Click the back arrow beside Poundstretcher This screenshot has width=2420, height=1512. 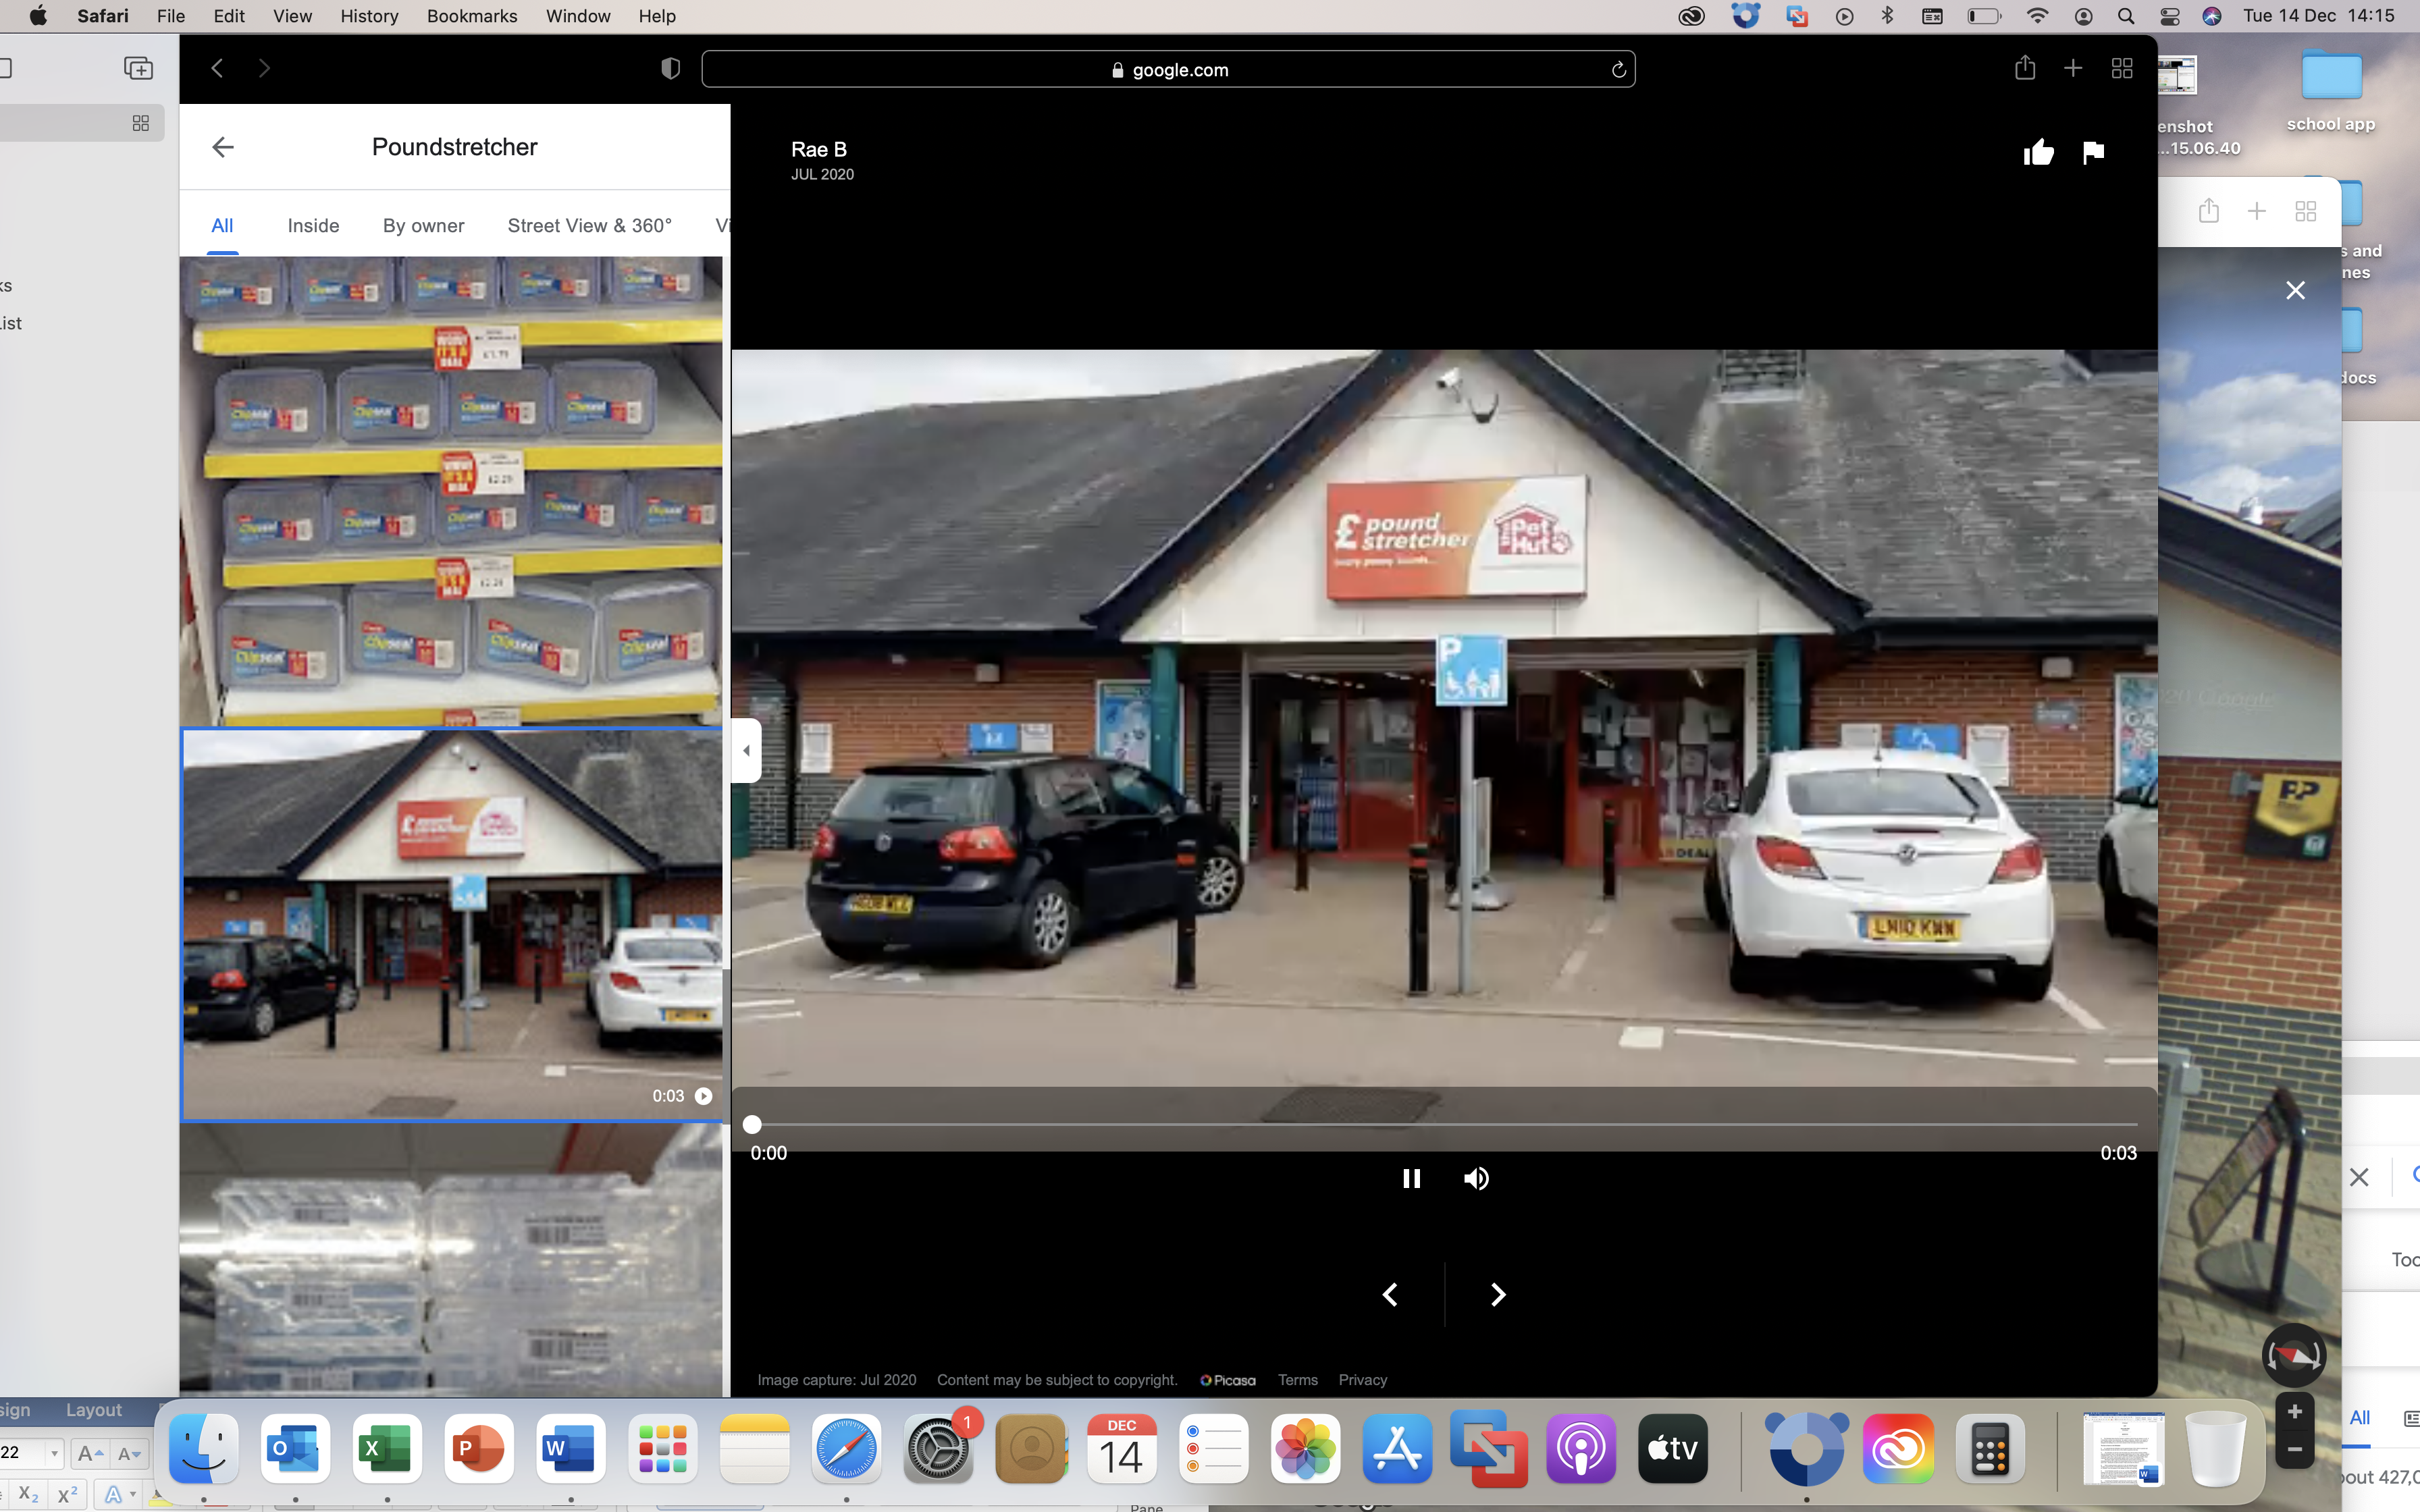click(222, 147)
